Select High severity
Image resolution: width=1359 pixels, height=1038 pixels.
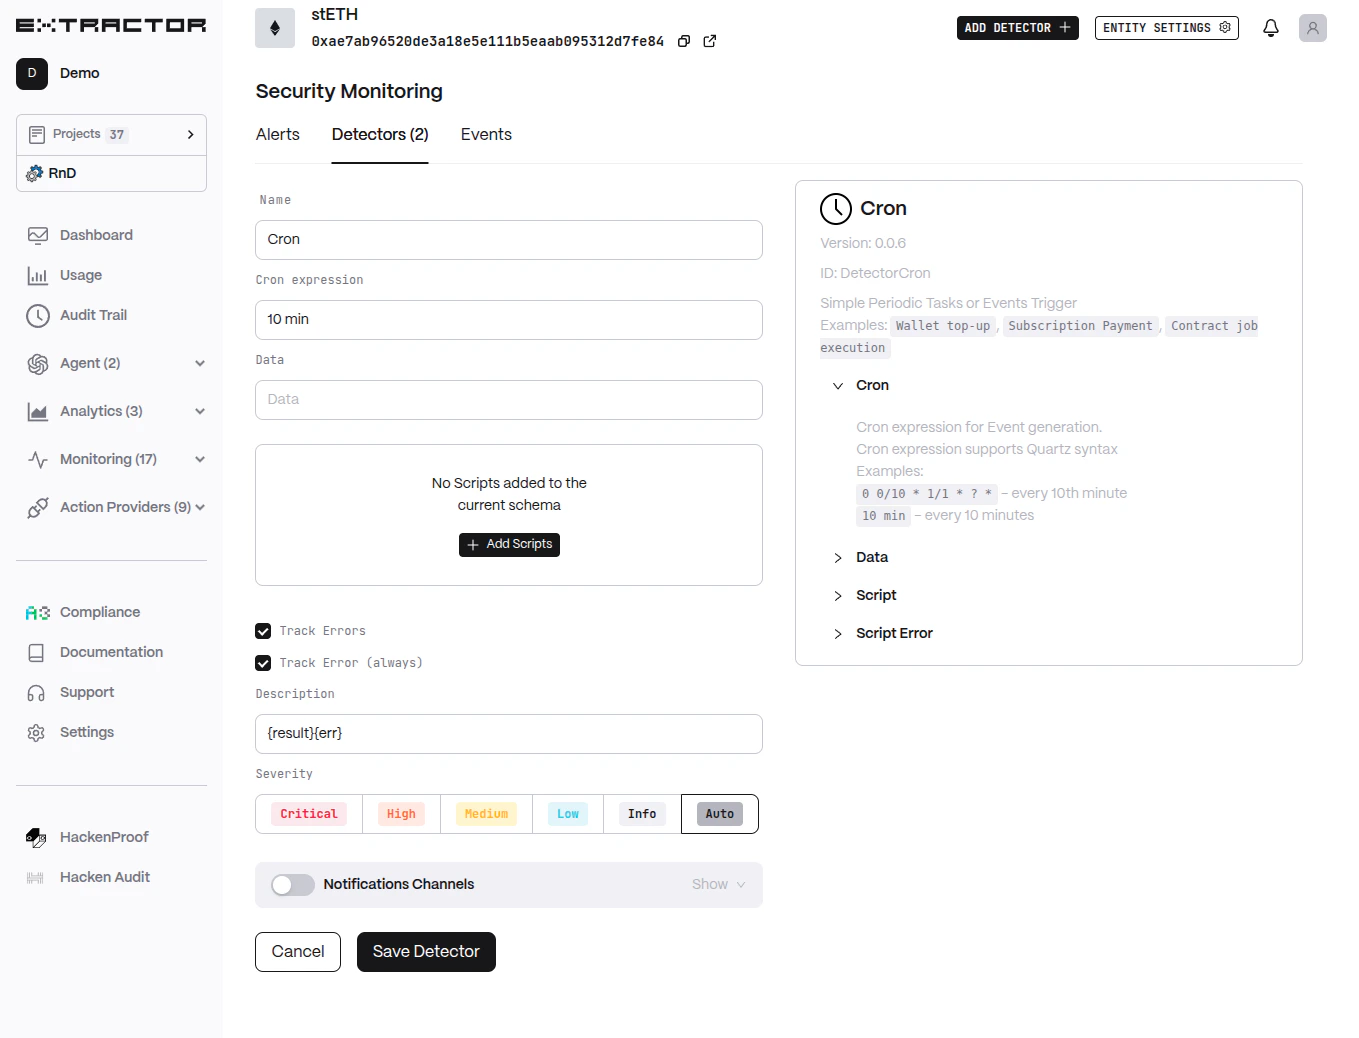(x=401, y=814)
